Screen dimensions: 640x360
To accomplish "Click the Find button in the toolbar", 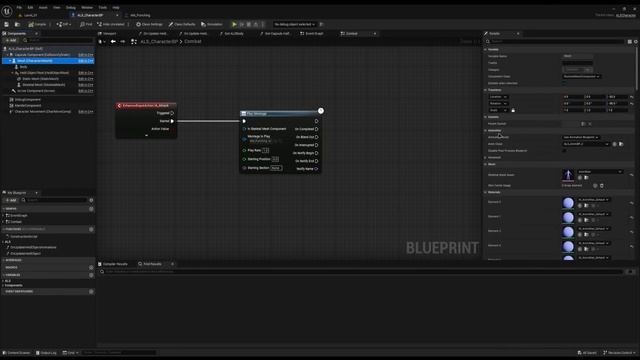I will pos(86,24).
